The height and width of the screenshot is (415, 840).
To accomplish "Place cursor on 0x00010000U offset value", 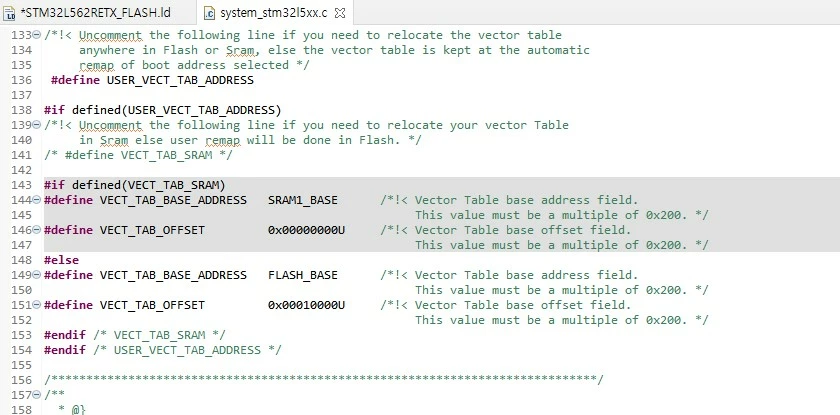I will click(x=306, y=305).
